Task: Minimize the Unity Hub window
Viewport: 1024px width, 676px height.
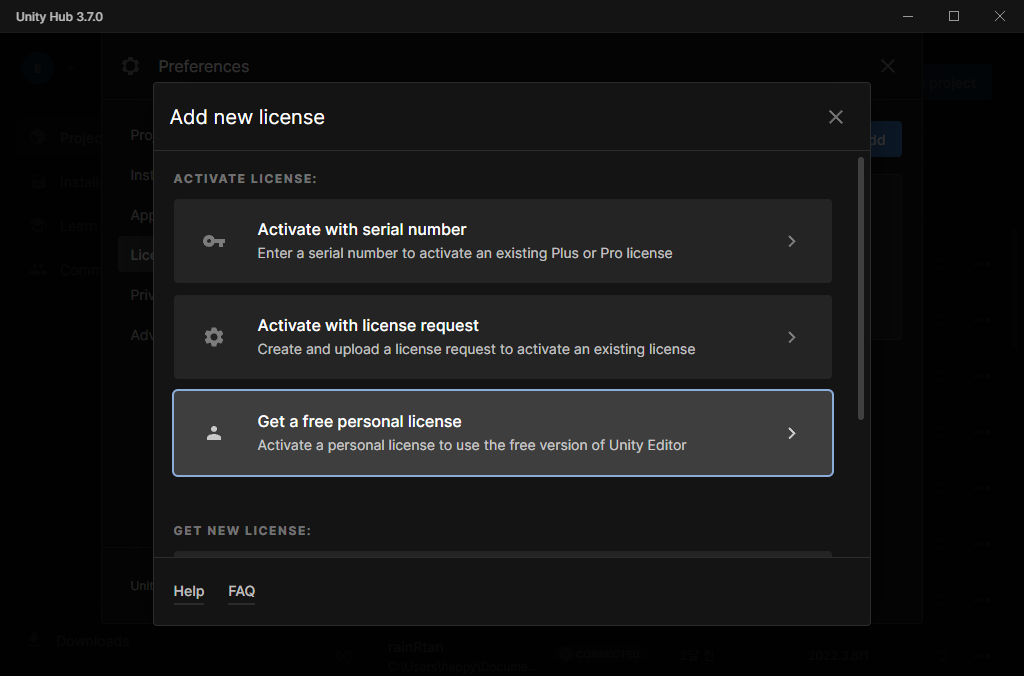Action: coord(908,16)
